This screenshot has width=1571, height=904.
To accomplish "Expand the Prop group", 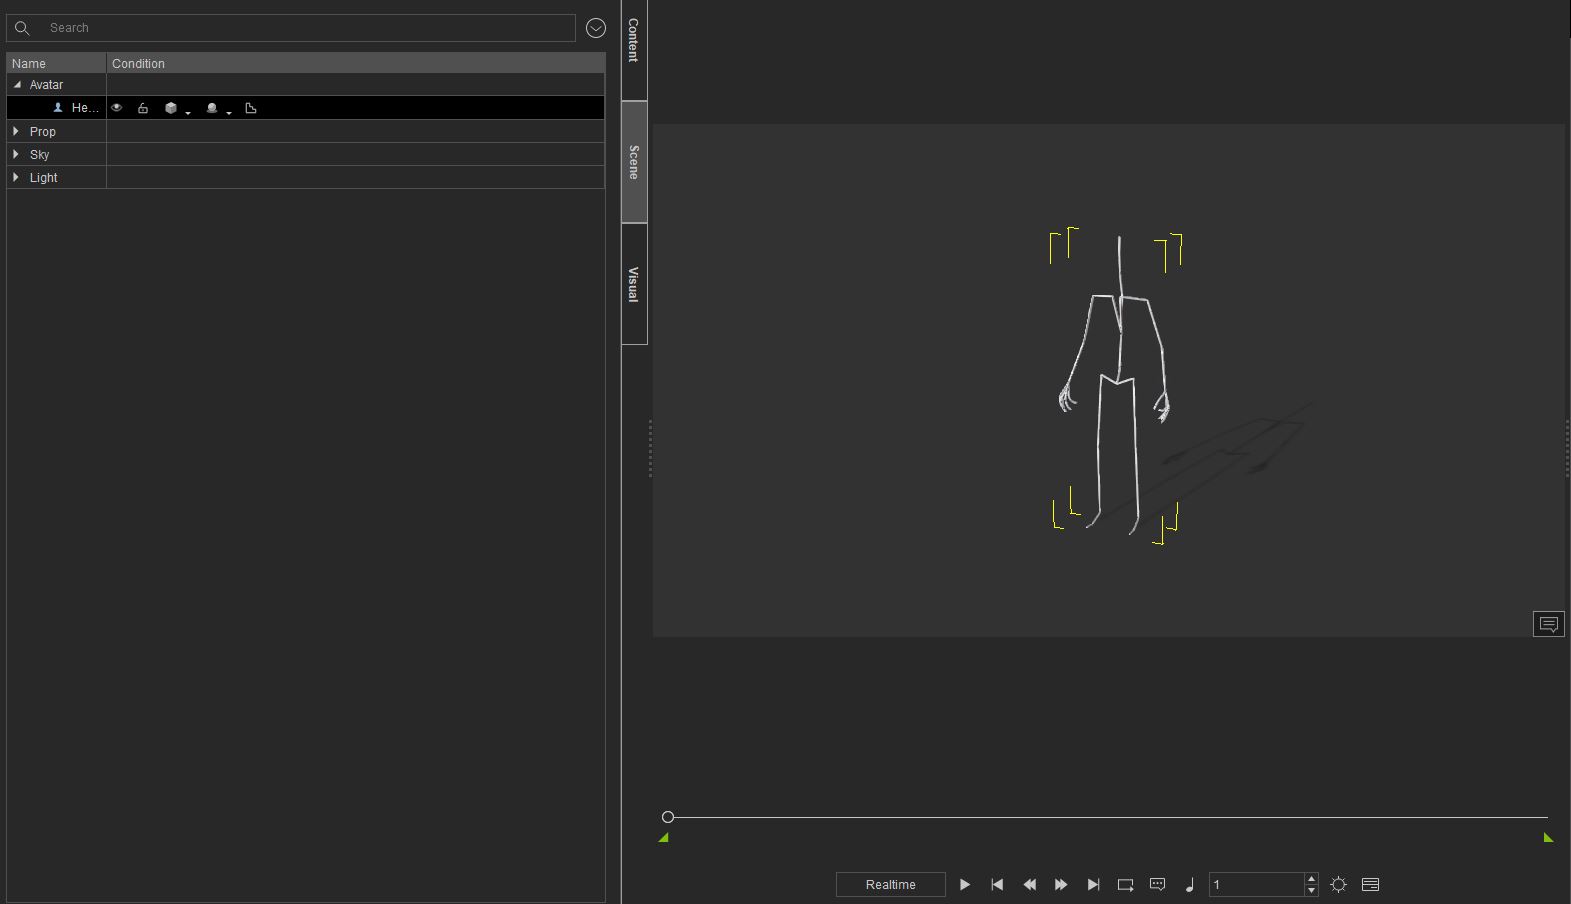I will click(x=16, y=131).
